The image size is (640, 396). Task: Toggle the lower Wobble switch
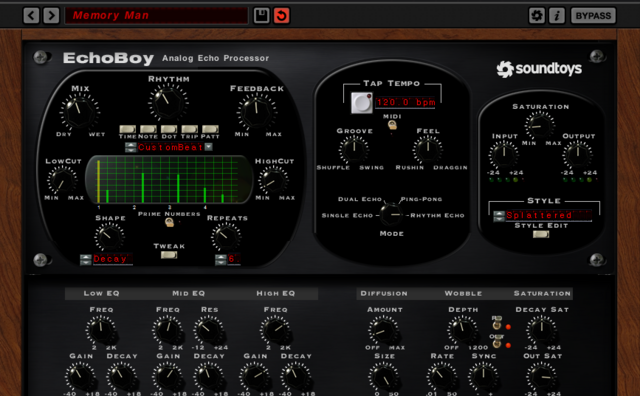coord(496,343)
